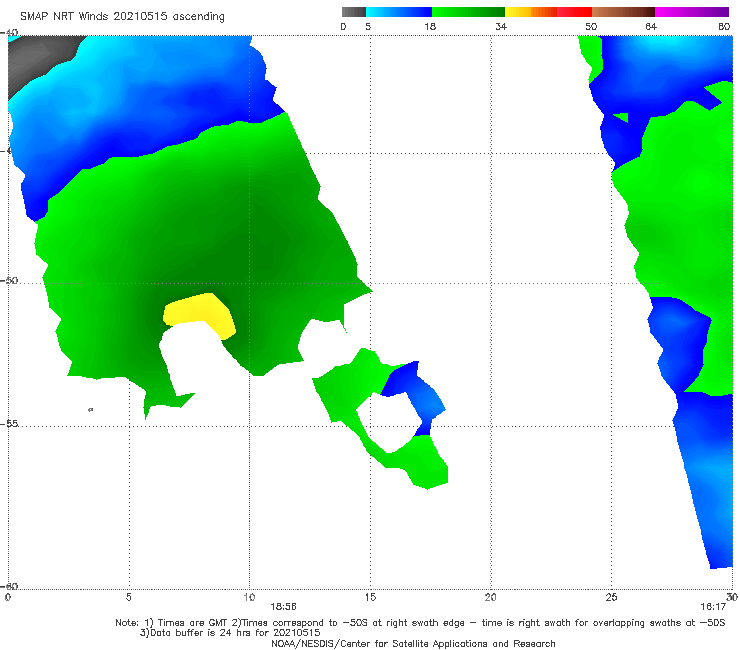The width and height of the screenshot is (740, 650).
Task: Click the latitude axis label -50
Action: coord(9,280)
